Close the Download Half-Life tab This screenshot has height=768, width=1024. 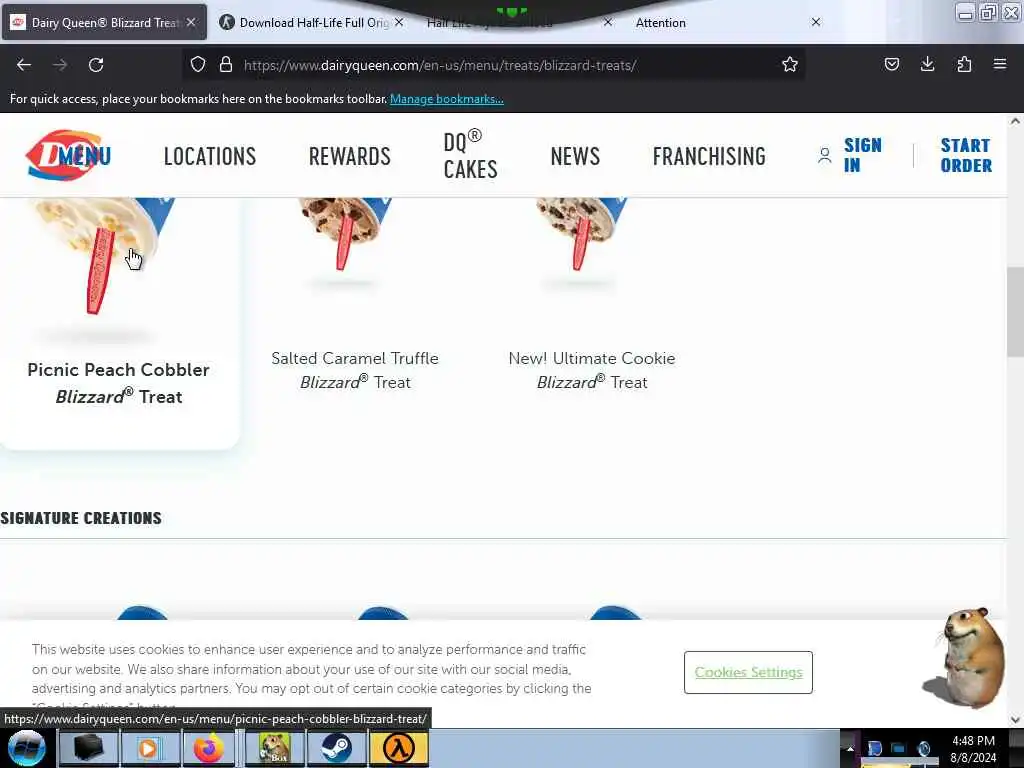pos(399,22)
